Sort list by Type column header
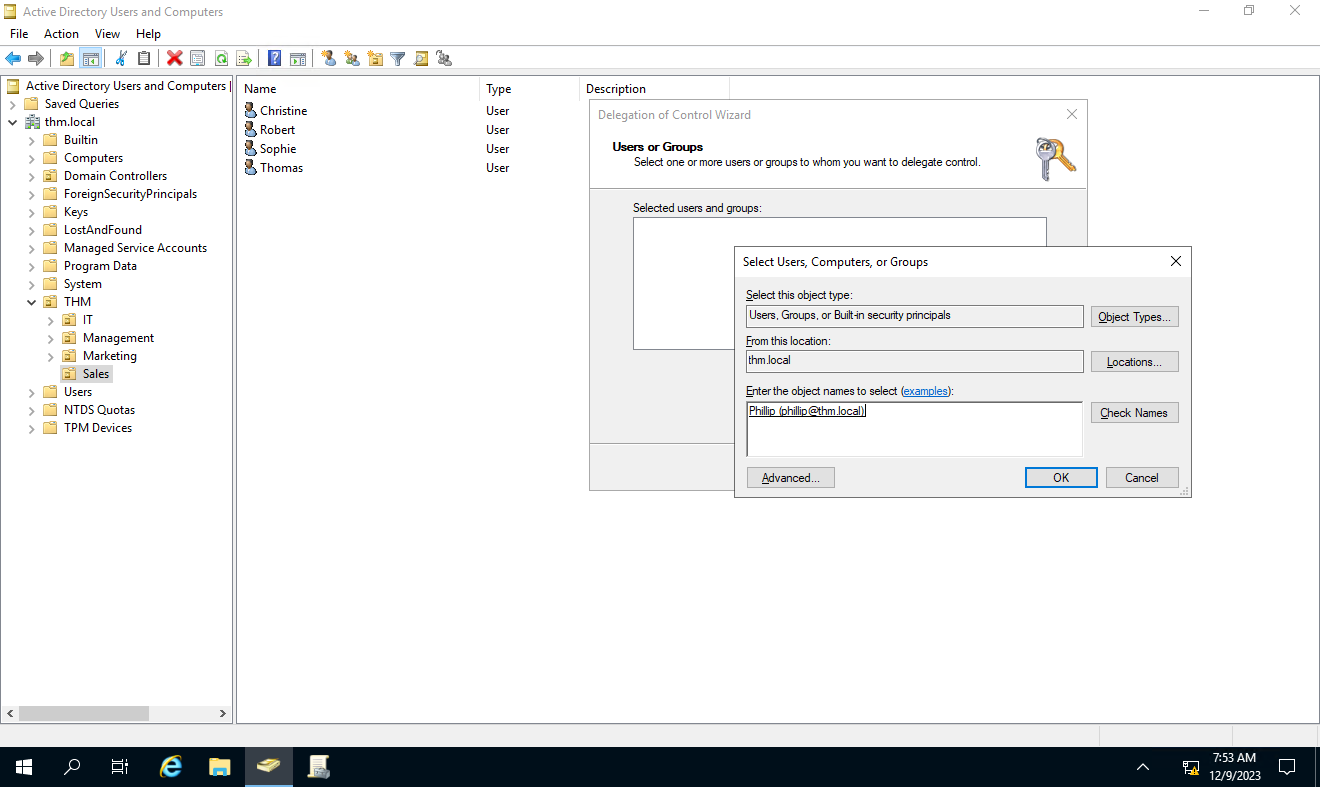 point(529,89)
